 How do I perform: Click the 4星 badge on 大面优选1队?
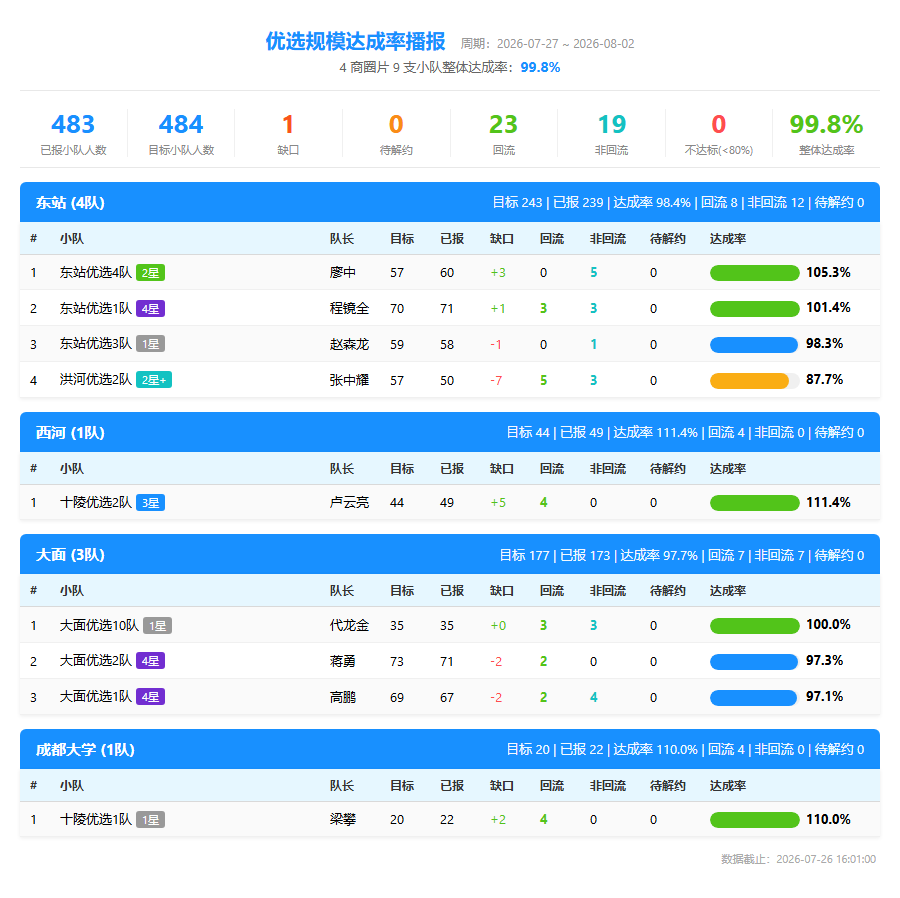coord(150,697)
